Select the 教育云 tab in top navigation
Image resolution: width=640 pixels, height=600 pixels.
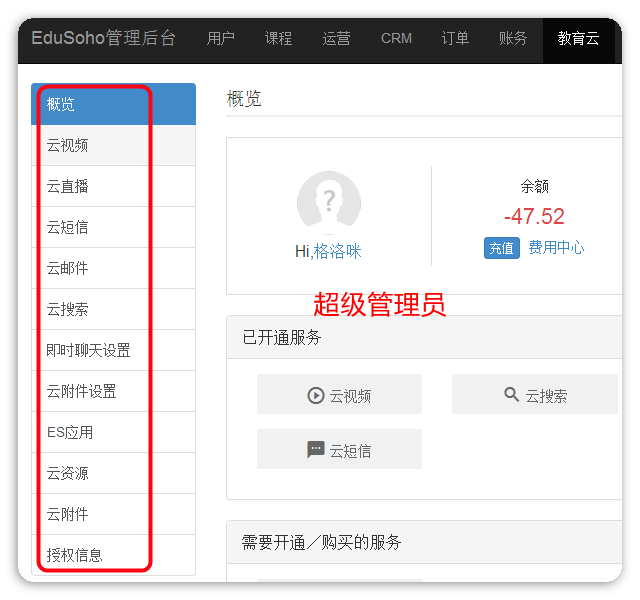click(578, 38)
